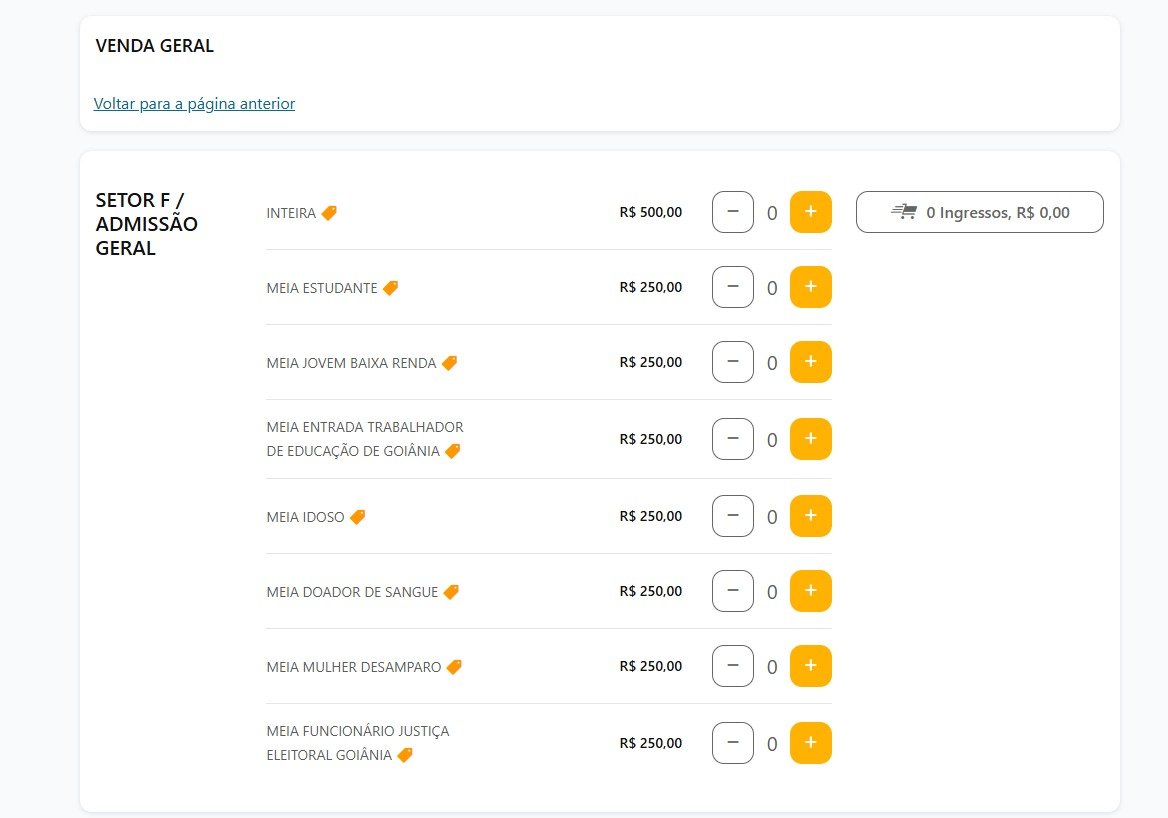This screenshot has width=1168, height=818.
Task: Add one MEIA IDOSO ticket
Action: [x=810, y=516]
